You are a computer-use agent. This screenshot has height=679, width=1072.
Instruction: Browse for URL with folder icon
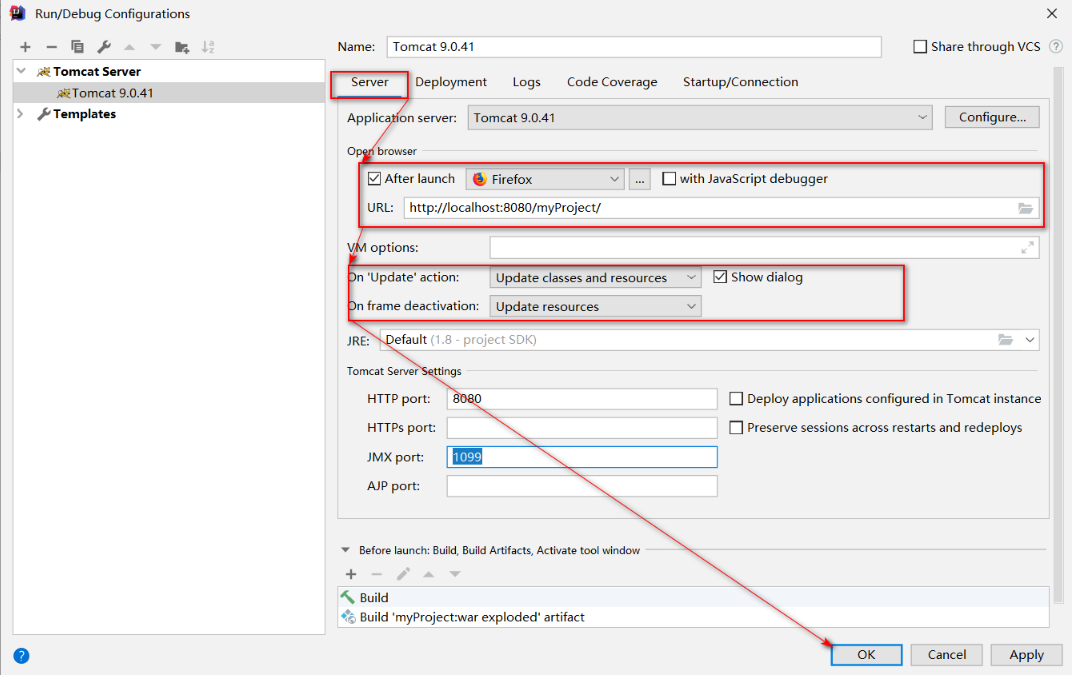click(x=1025, y=208)
